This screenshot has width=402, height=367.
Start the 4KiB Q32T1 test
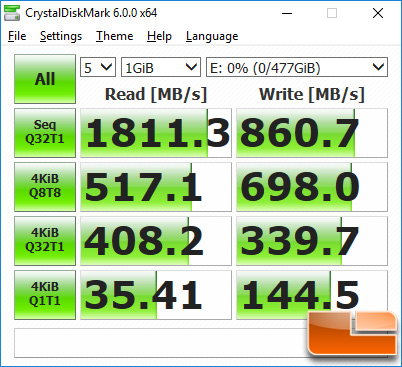45,241
